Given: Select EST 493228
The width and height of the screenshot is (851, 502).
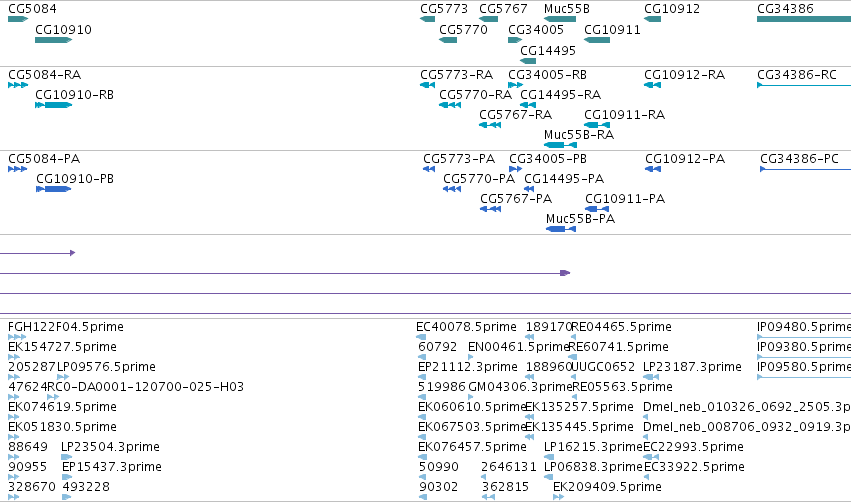Looking at the screenshot, I should coord(86,487).
